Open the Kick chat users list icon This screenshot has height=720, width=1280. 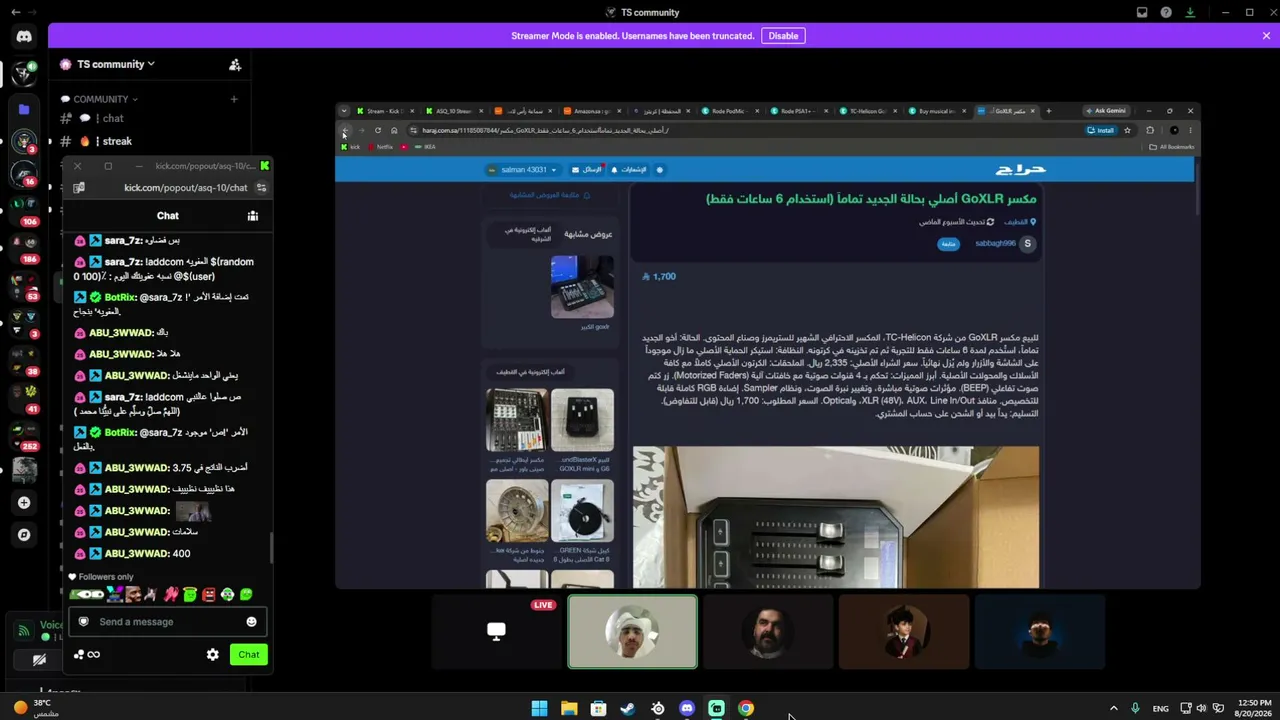point(253,215)
